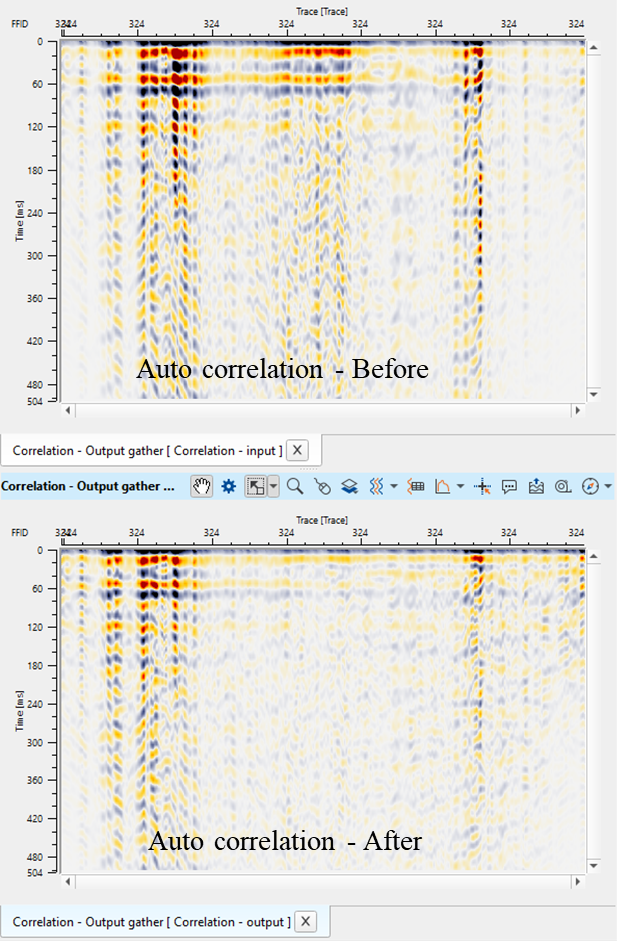Click the wiggle traces display icon
This screenshot has width=617, height=941.
point(376,486)
